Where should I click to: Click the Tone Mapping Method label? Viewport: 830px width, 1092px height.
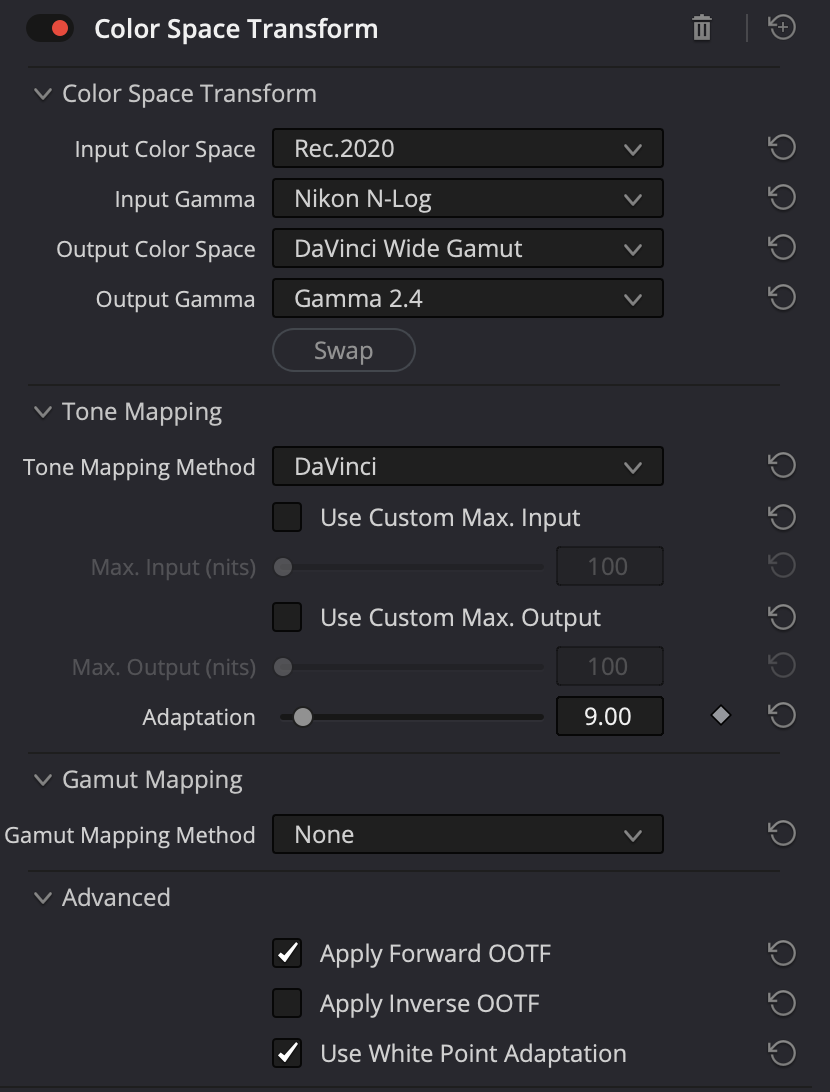point(139,467)
